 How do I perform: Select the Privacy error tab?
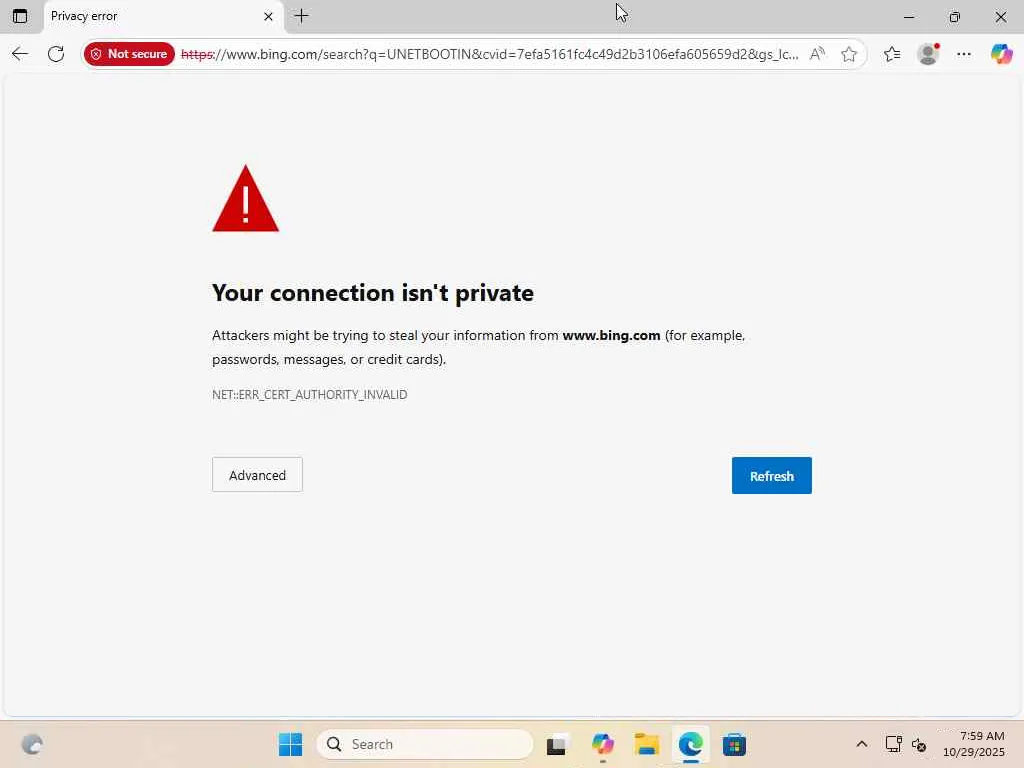pos(163,16)
